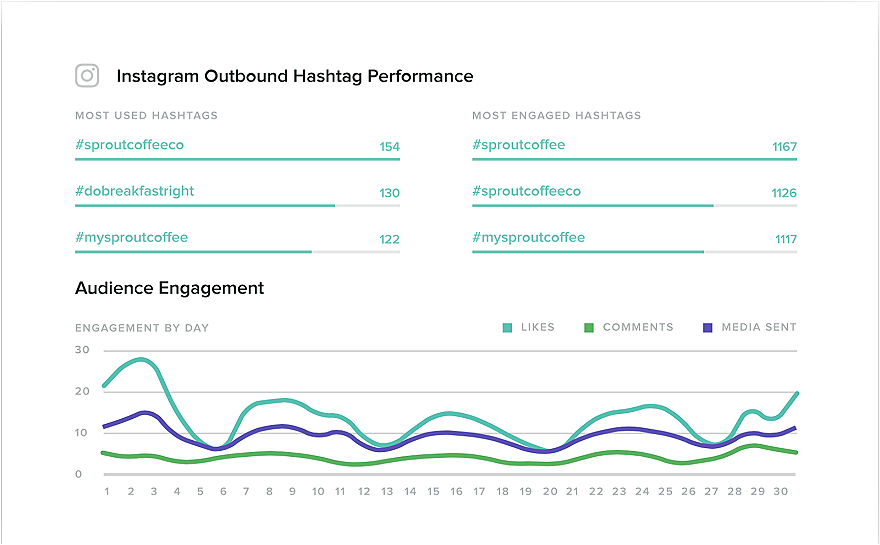Open #sproutcoffeeco in Most Engaged Hashtags
Viewport: 880px width, 545px height.
[526, 191]
